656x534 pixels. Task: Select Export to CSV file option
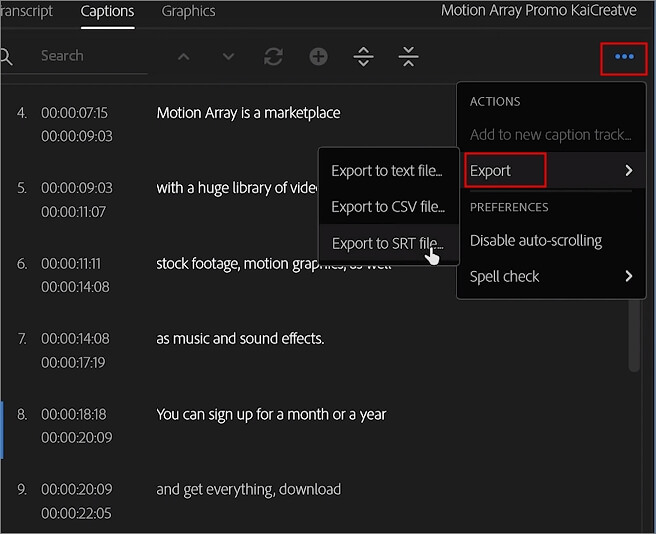click(x=388, y=207)
